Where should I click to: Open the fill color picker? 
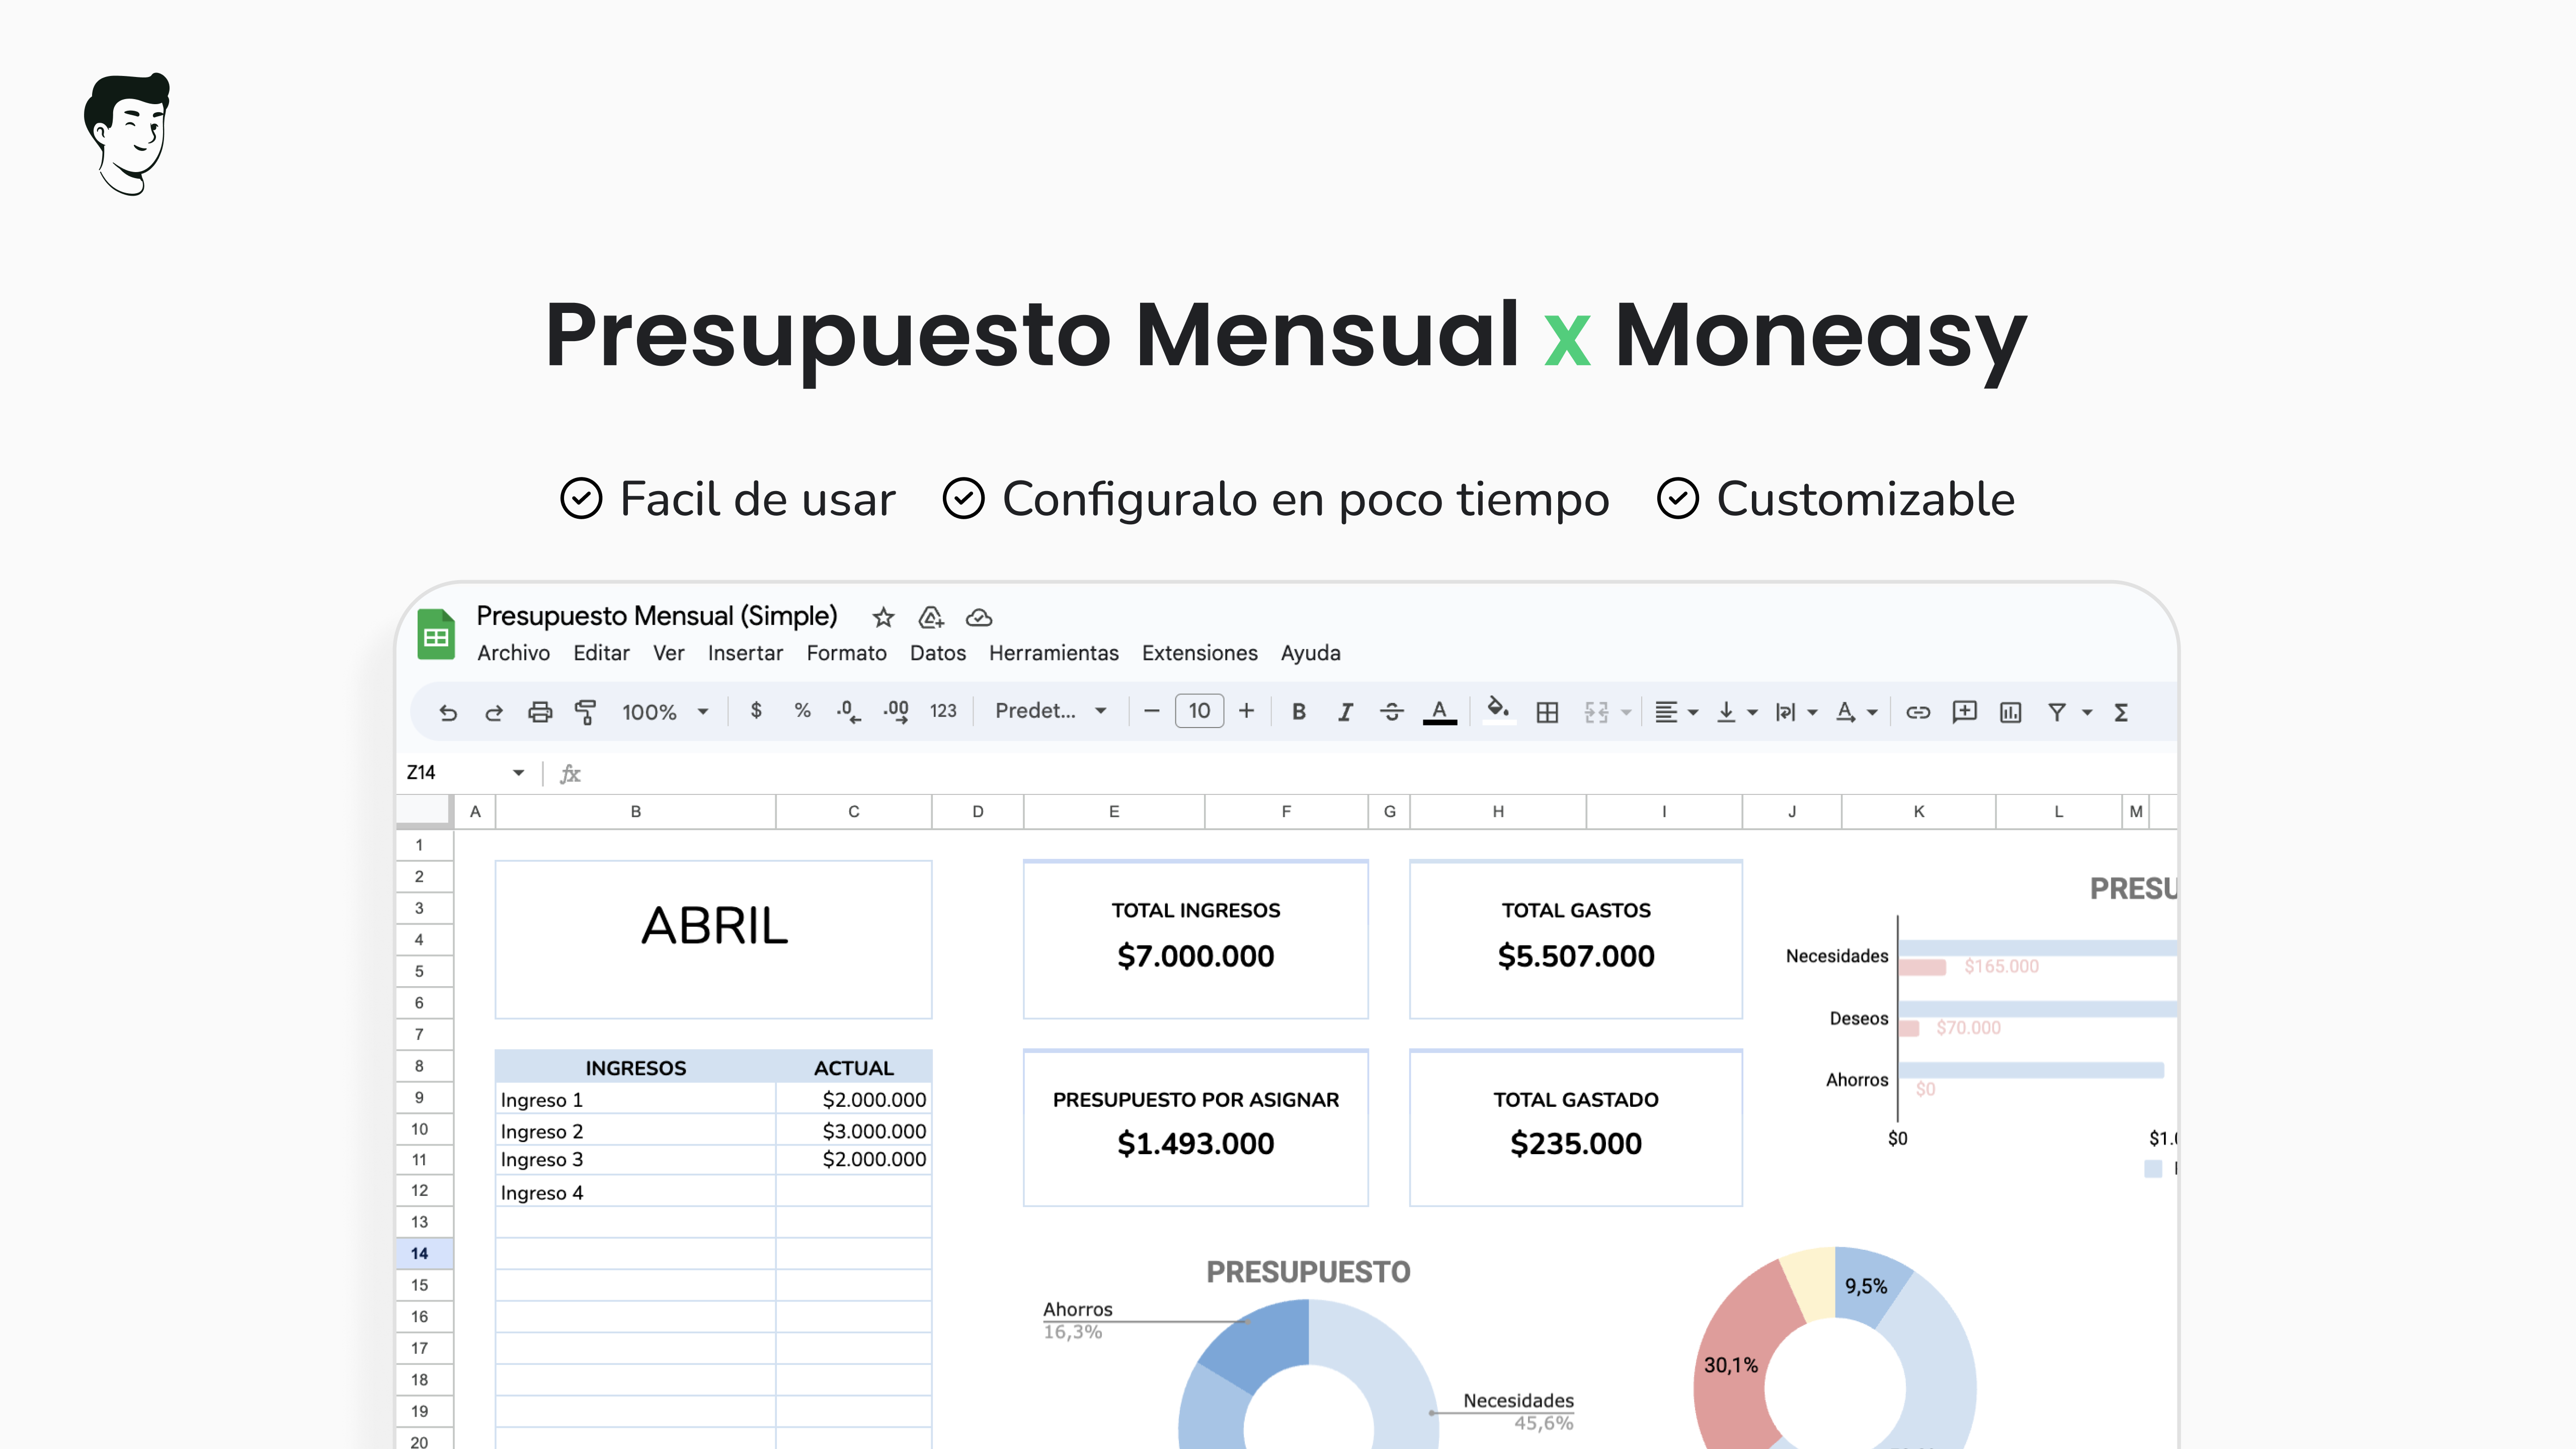pyautogui.click(x=1497, y=711)
